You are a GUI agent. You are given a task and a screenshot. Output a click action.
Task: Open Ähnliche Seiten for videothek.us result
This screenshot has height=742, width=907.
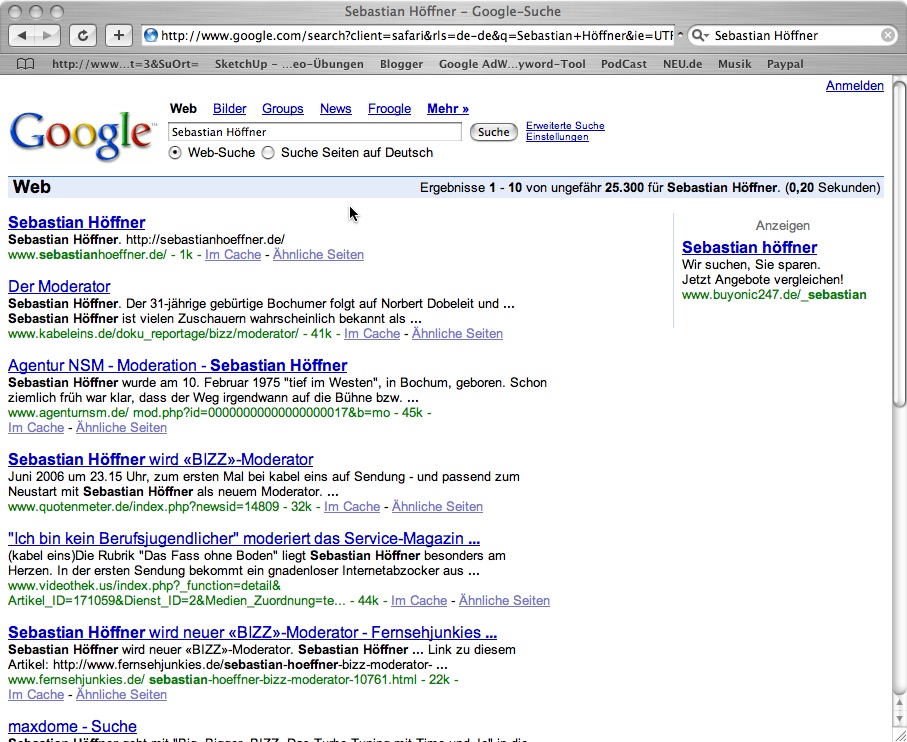[x=504, y=600]
